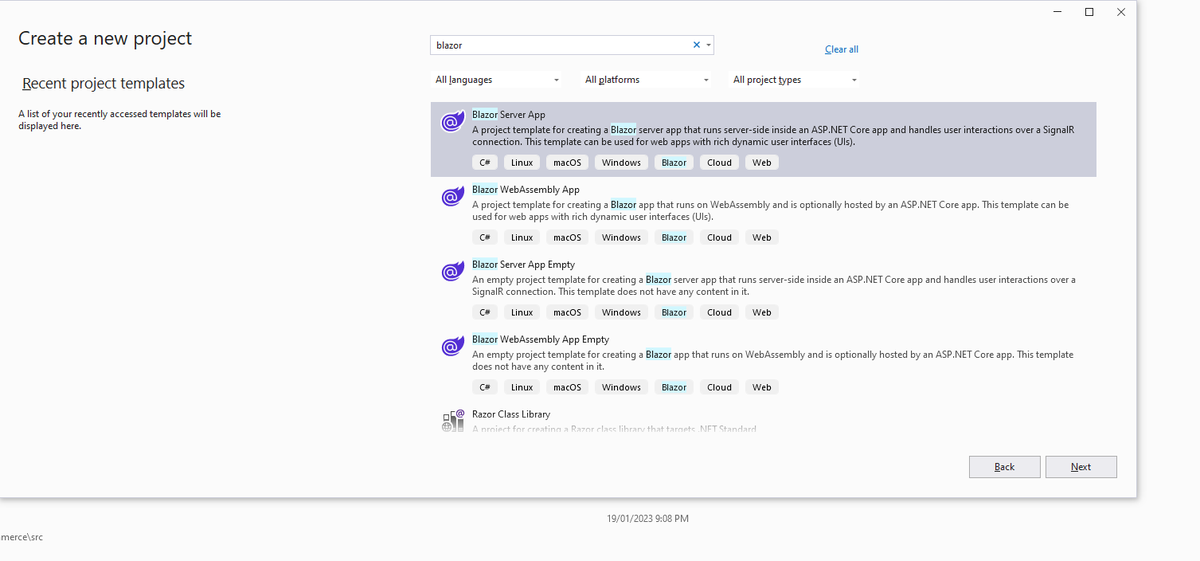Click the Create a new project heading

[x=105, y=39]
